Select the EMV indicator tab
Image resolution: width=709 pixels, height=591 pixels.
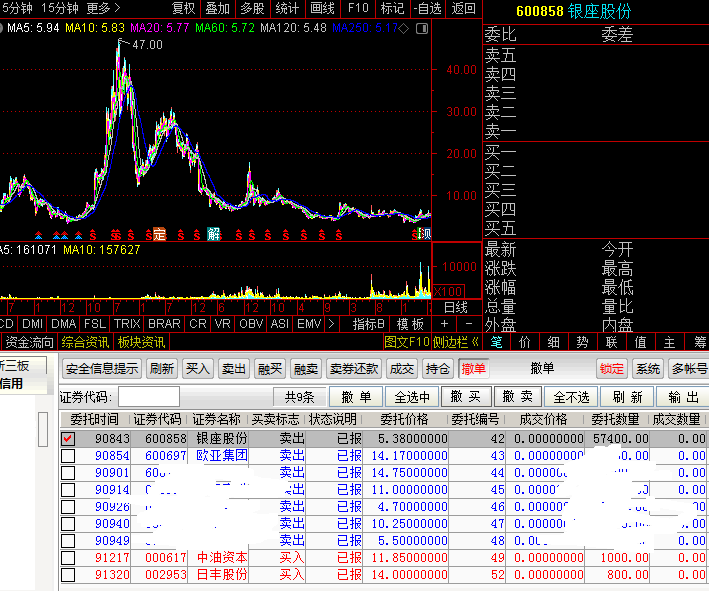pos(309,324)
